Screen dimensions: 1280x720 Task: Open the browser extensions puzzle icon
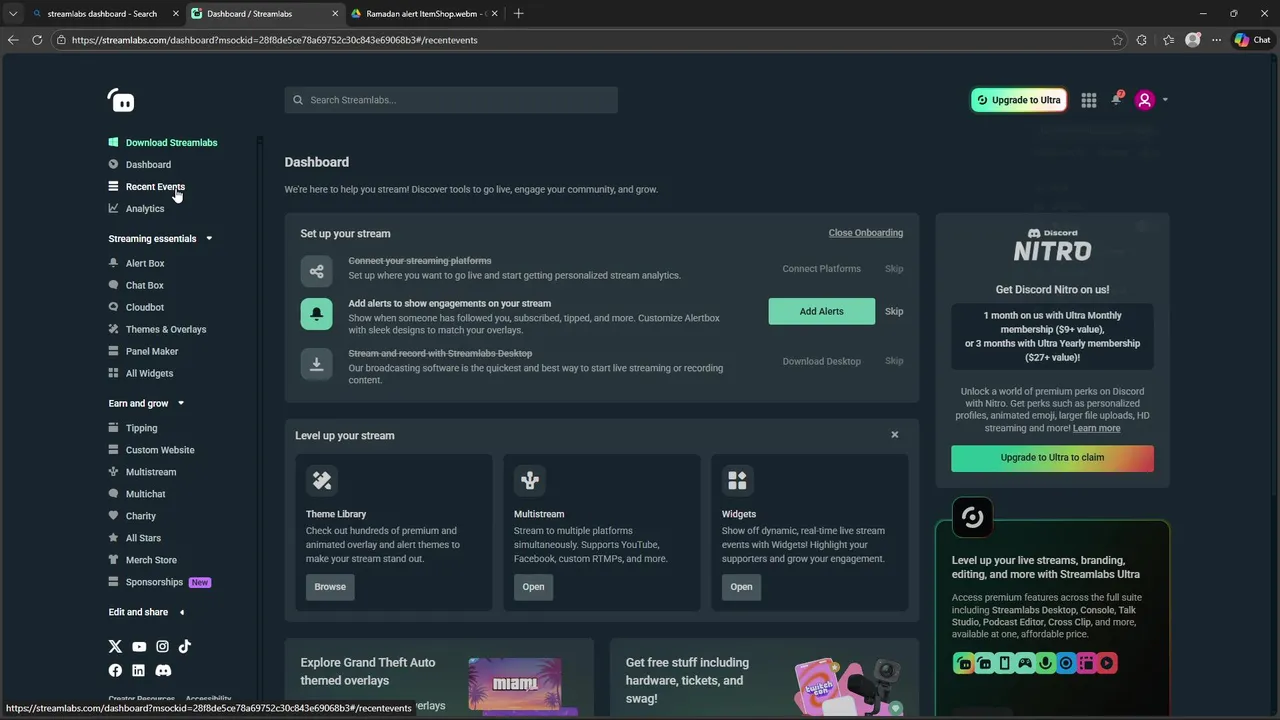coord(1142,40)
